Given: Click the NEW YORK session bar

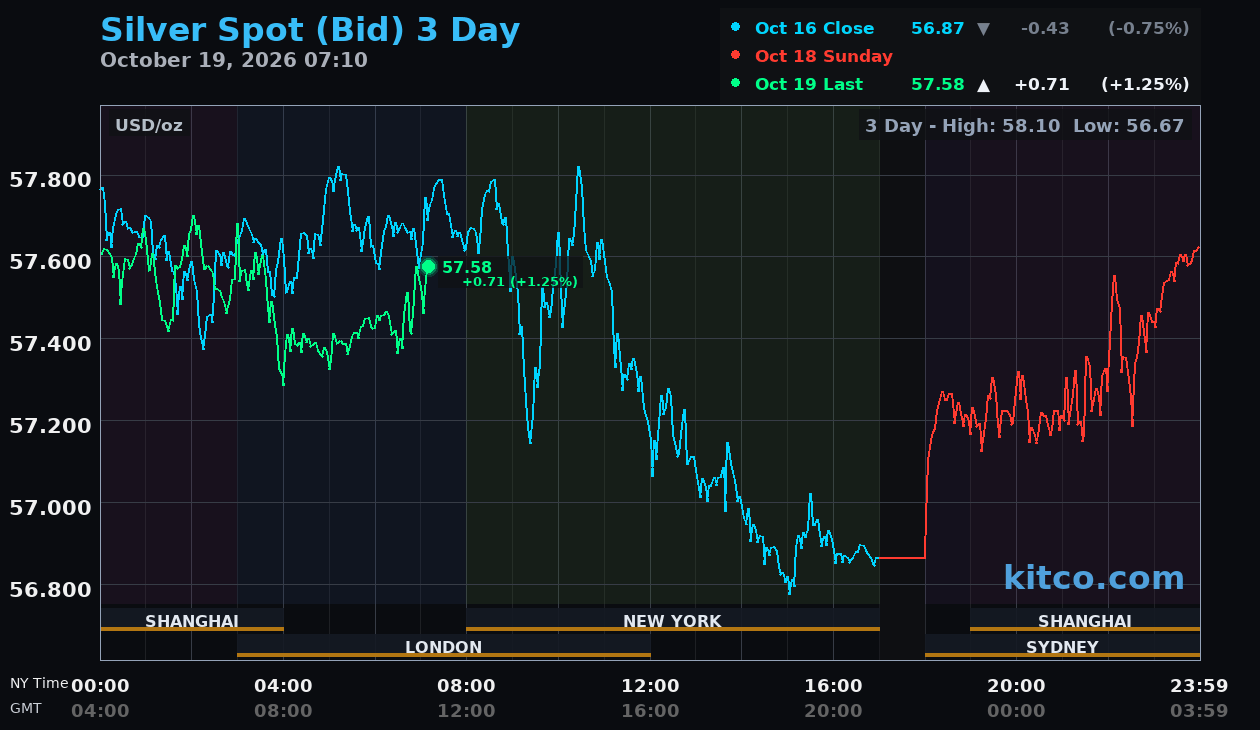Looking at the screenshot, I should click(x=673, y=620).
